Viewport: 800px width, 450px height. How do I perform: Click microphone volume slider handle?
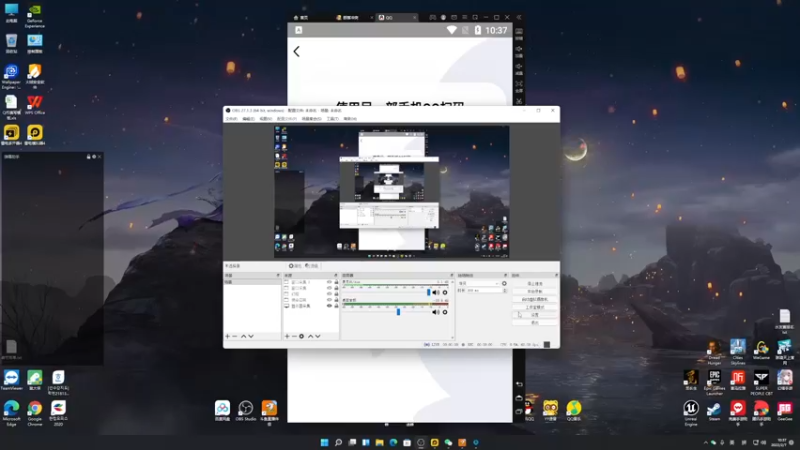[429, 292]
